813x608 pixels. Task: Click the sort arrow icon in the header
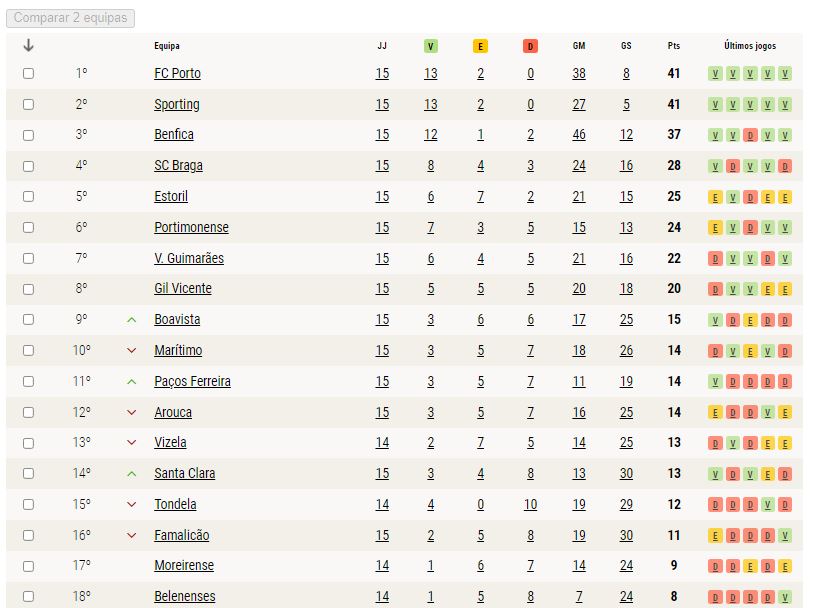point(29,45)
